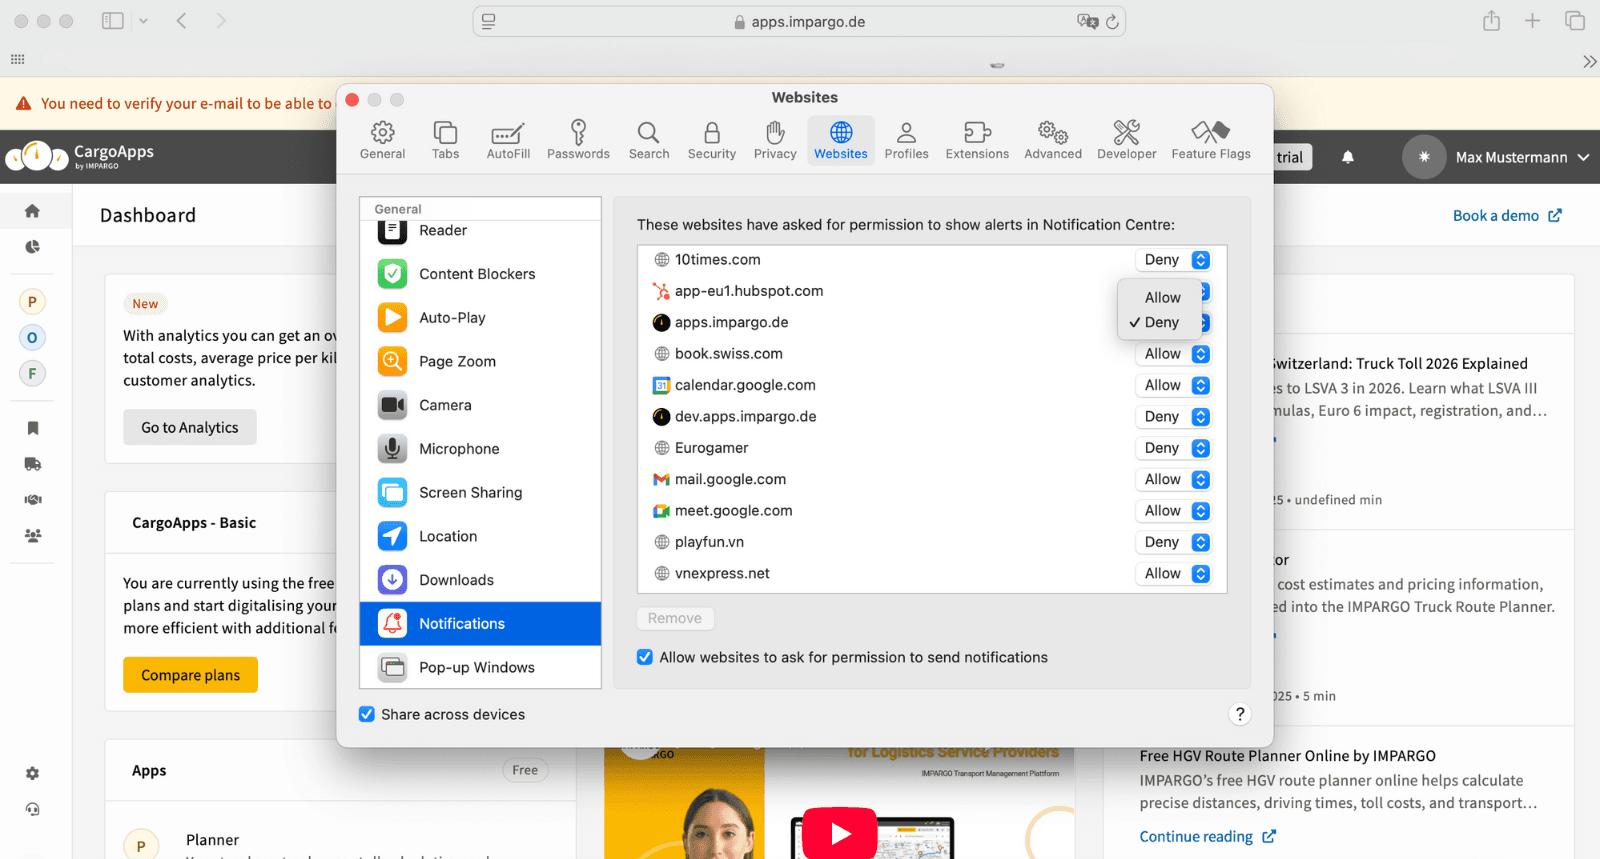
Task: Open permission dropdown for dev.apps.impargo.de
Action: 1174,417
